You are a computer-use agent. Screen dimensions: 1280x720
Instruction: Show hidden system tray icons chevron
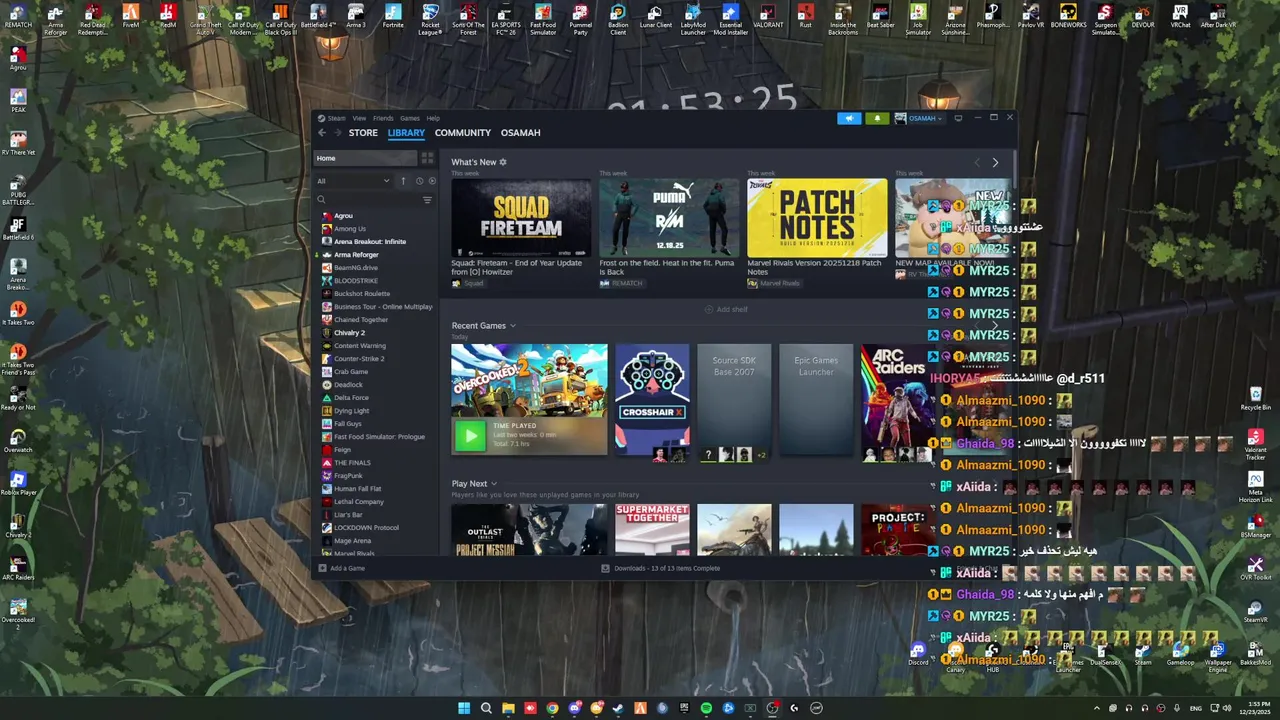(1097, 708)
